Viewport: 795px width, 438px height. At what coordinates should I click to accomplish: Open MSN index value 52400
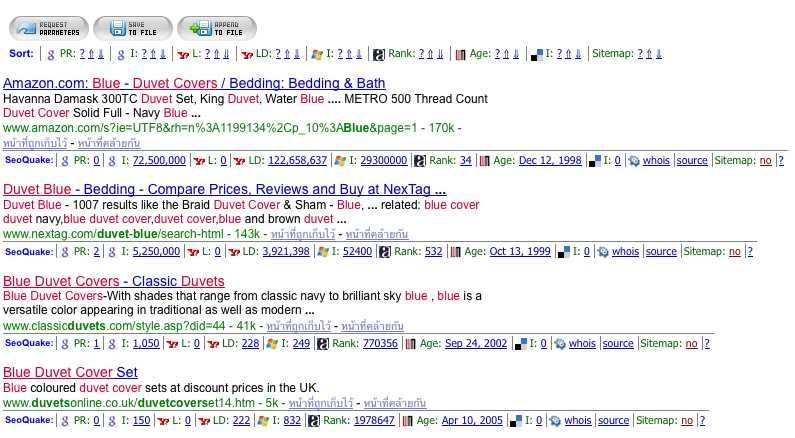pos(357,252)
